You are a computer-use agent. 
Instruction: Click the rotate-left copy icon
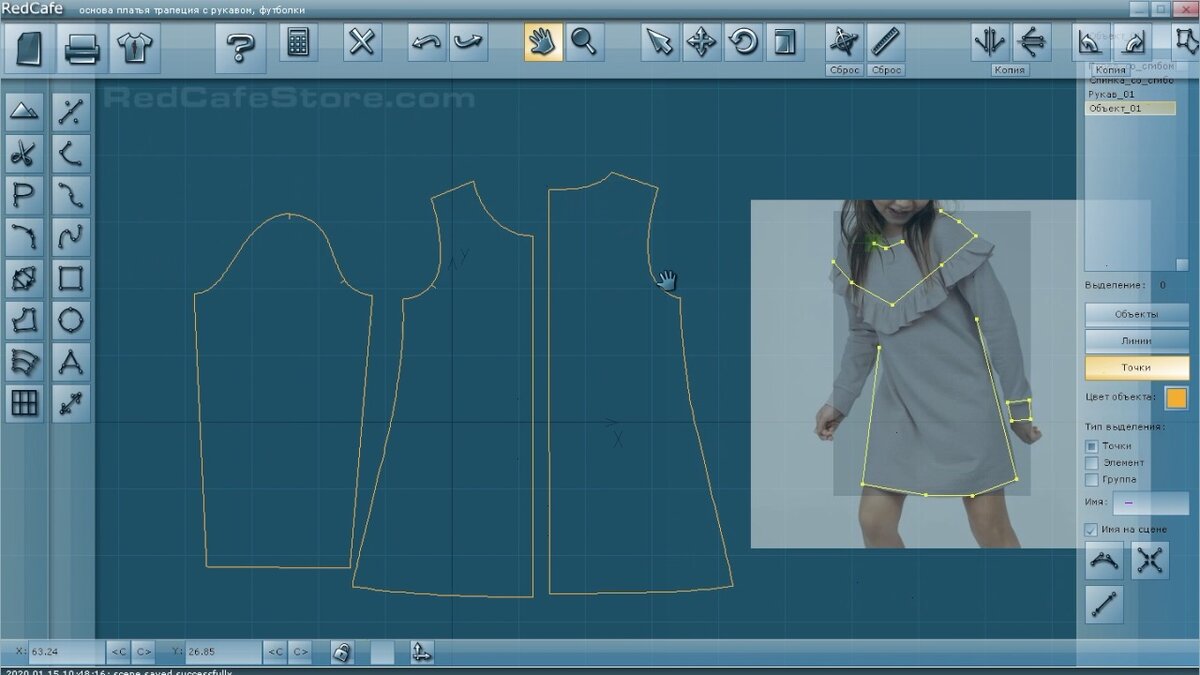pos(1092,43)
